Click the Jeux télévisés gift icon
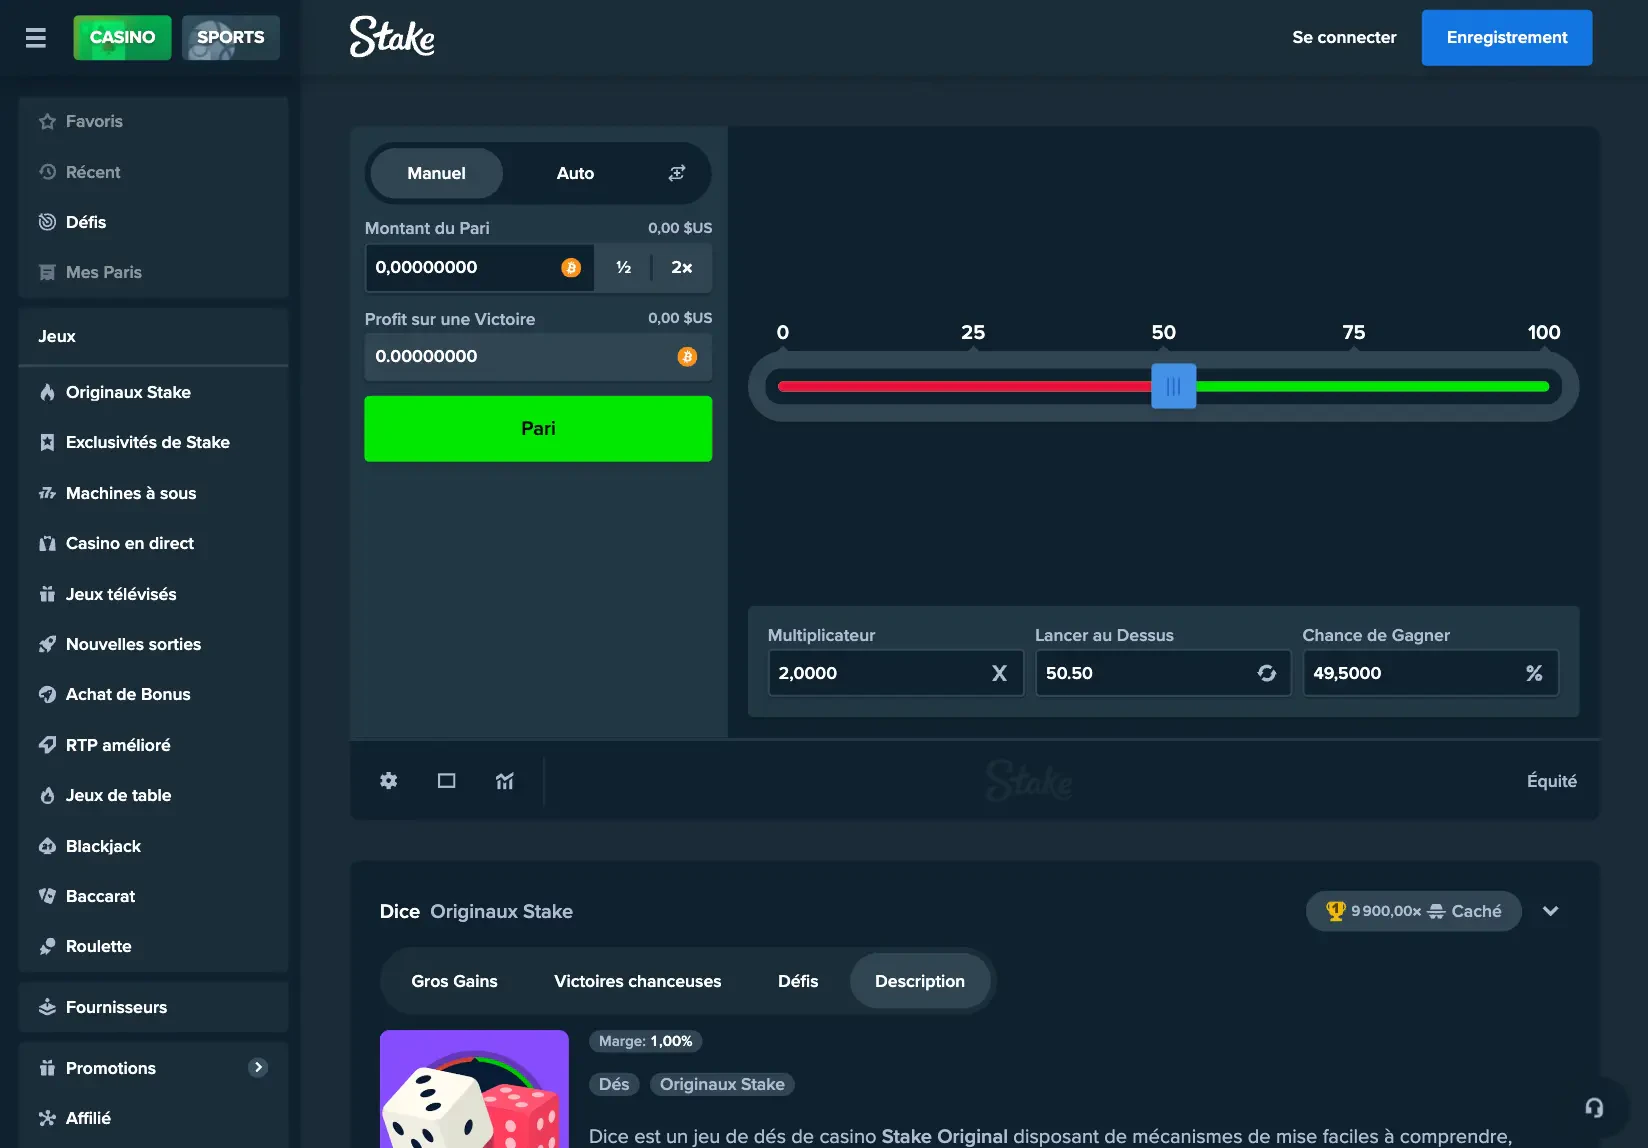 click(x=47, y=594)
